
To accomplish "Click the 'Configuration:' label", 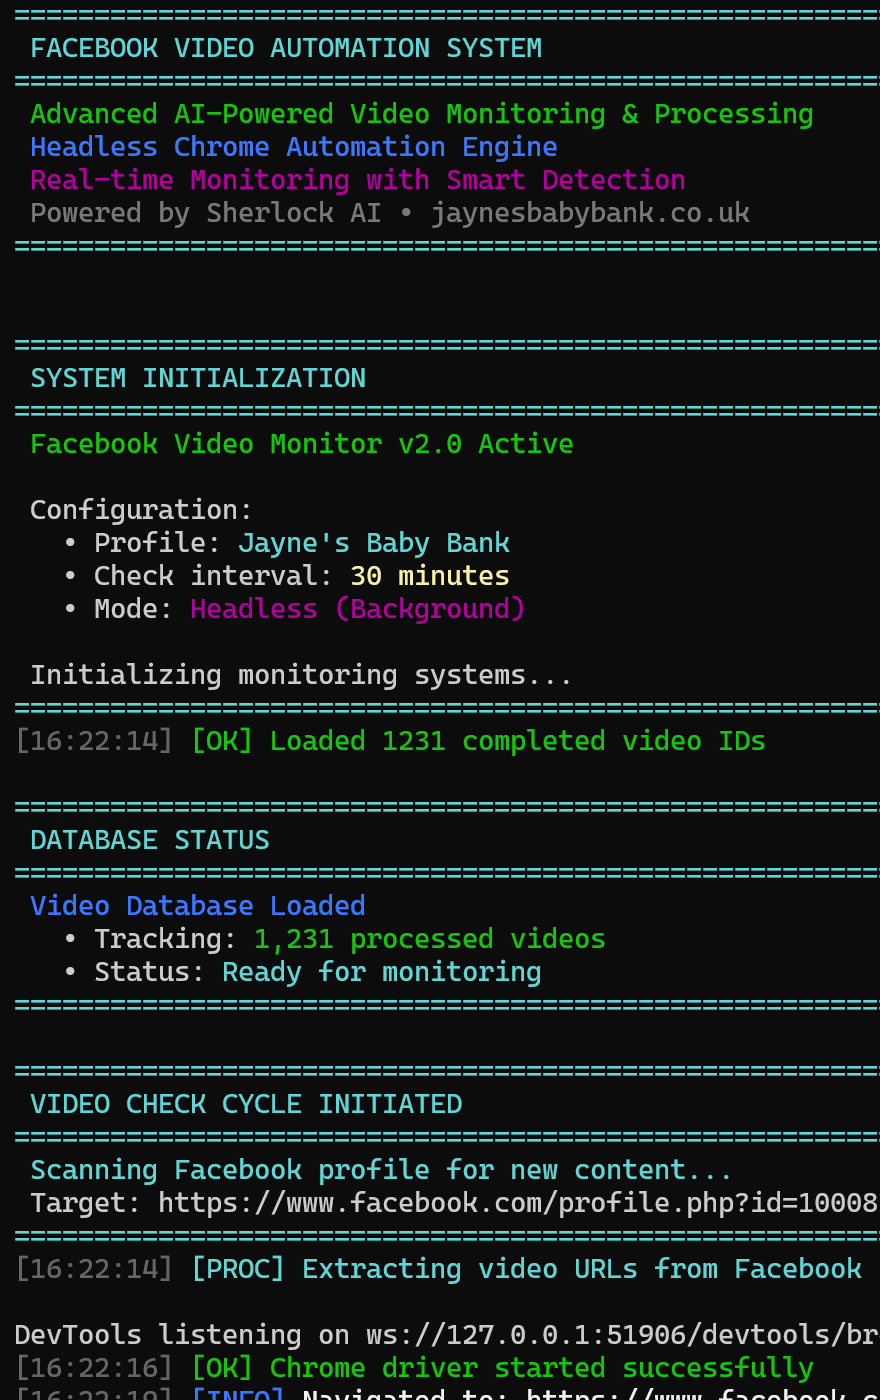I will pos(142,510).
